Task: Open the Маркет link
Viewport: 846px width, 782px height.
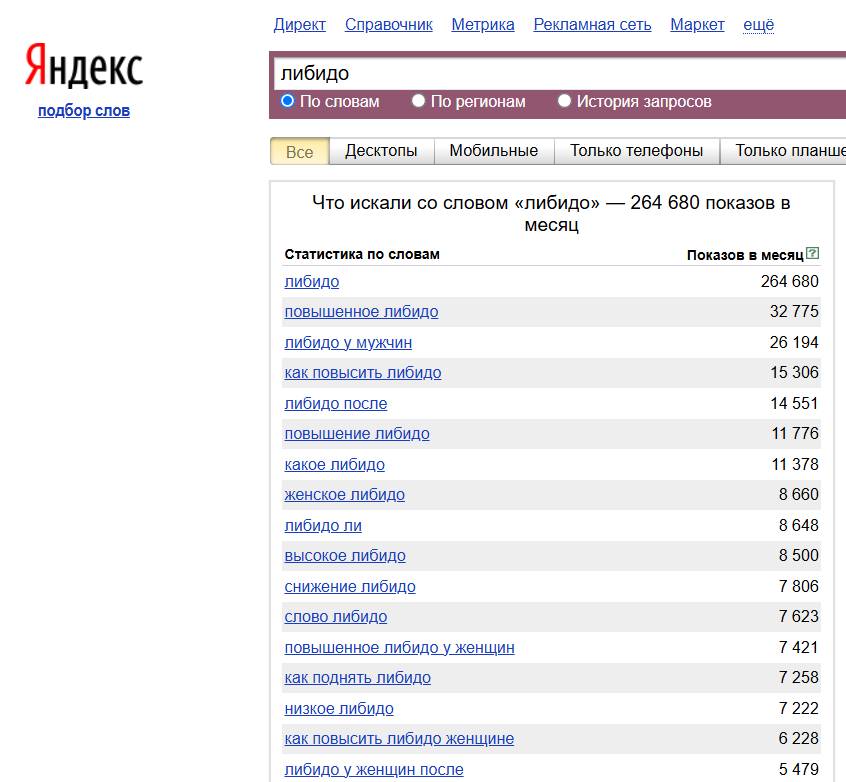Action: [697, 25]
